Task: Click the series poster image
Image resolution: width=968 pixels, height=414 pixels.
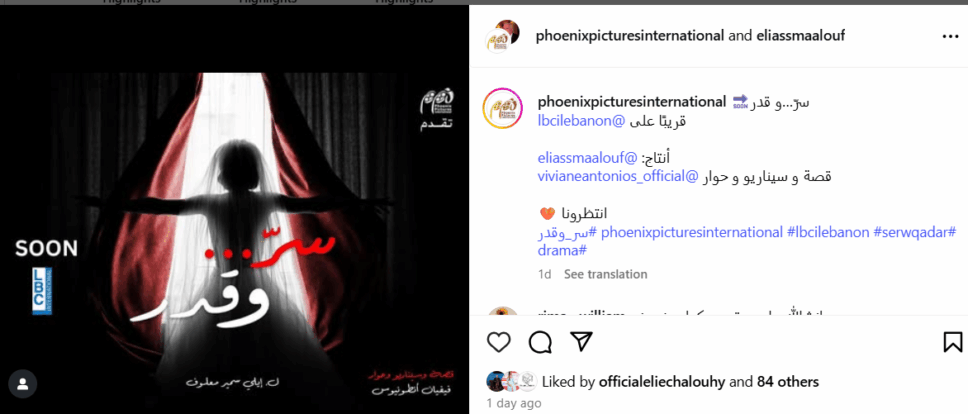Action: tap(235, 237)
